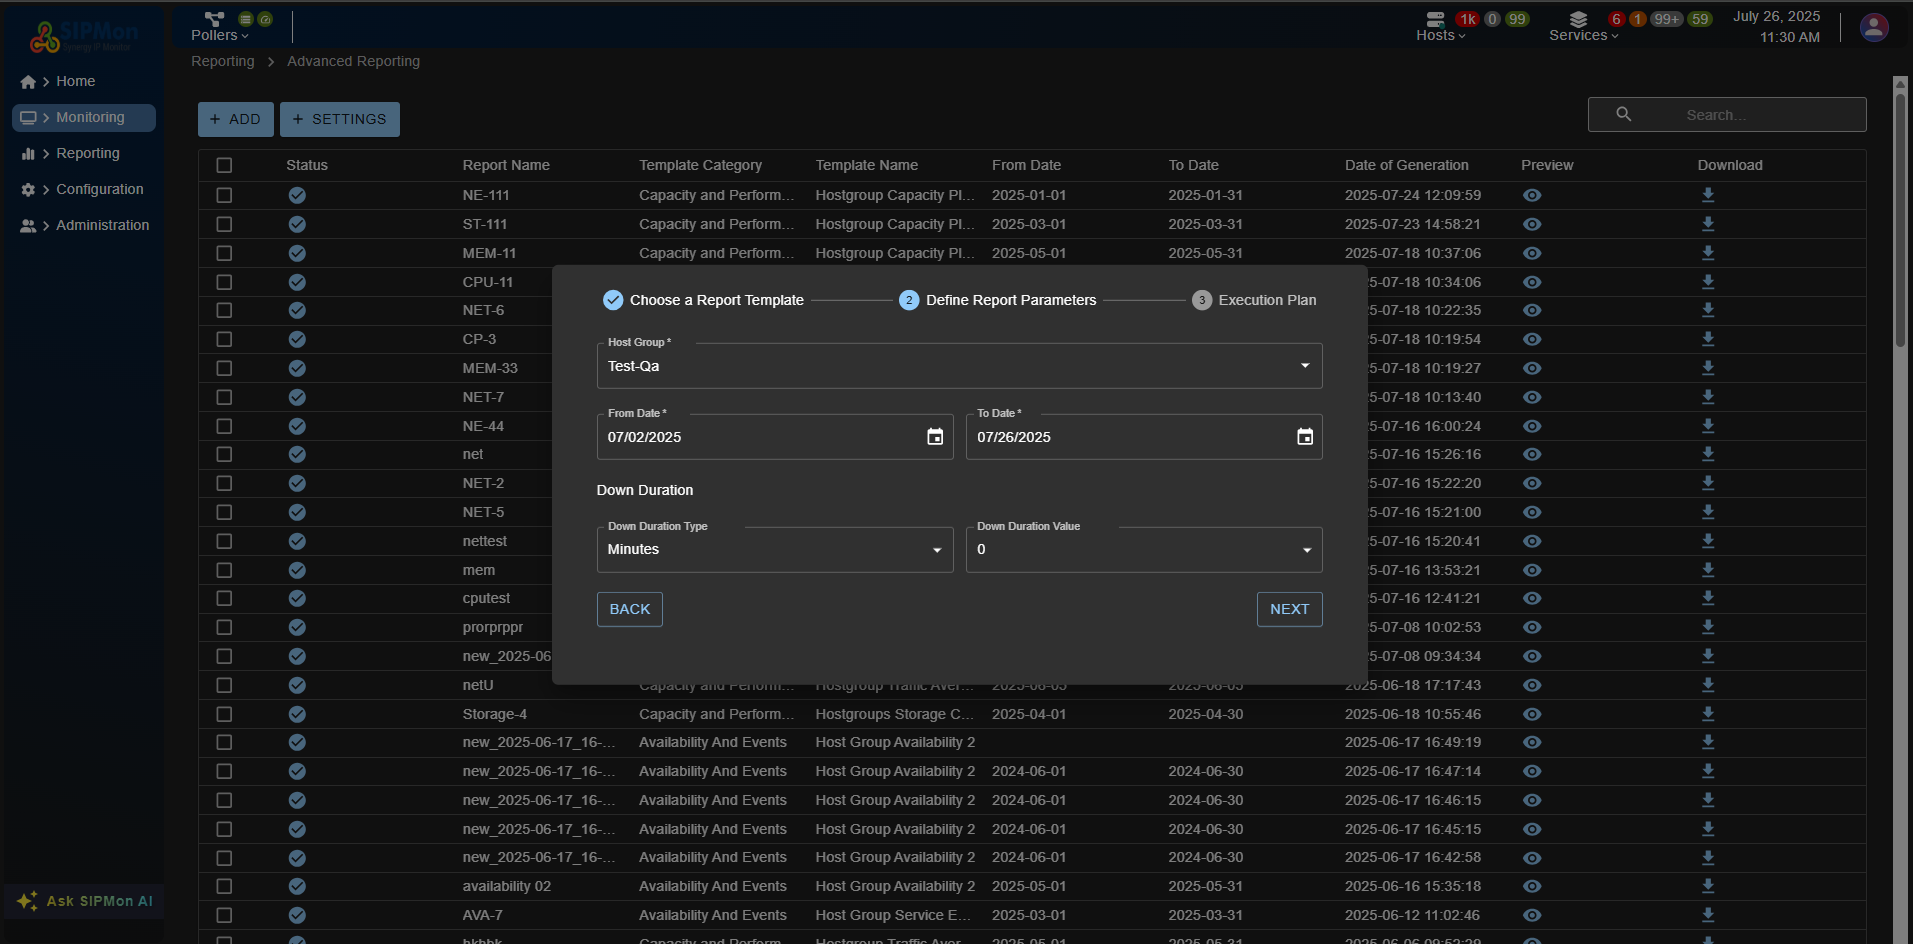Expand the Down Duration Type dropdown
Viewport: 1913px width, 944px height.
[935, 549]
